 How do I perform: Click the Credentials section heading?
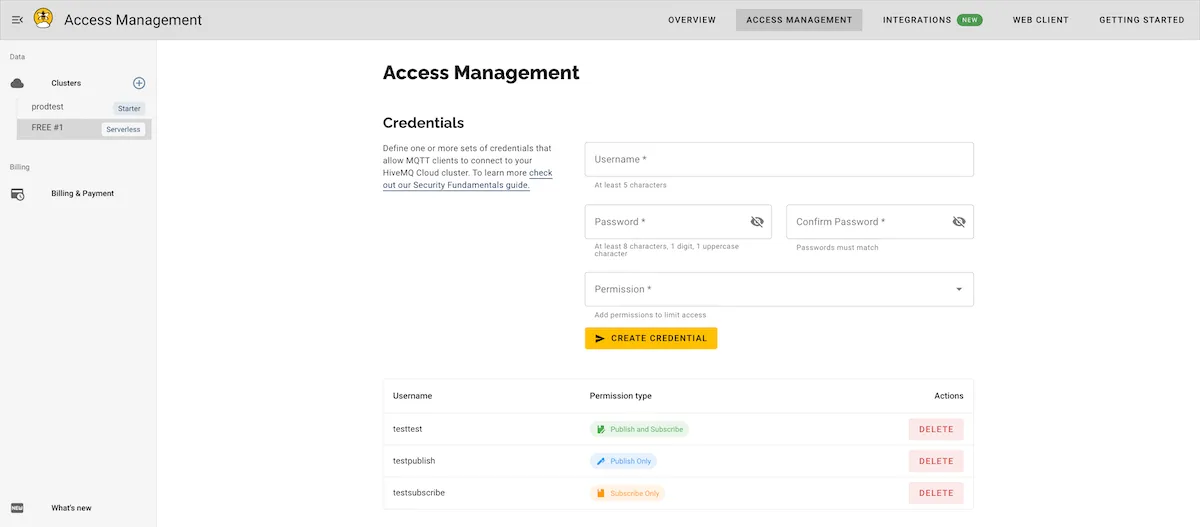423,123
